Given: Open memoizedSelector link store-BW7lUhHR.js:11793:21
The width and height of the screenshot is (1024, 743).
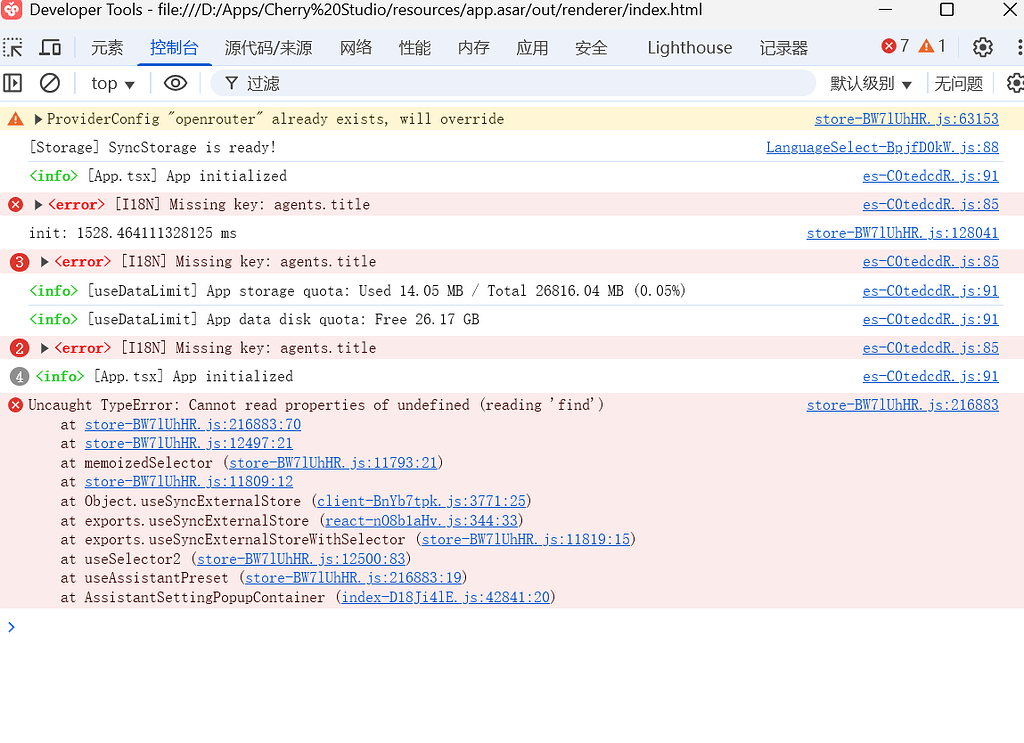Looking at the screenshot, I should tap(333, 463).
